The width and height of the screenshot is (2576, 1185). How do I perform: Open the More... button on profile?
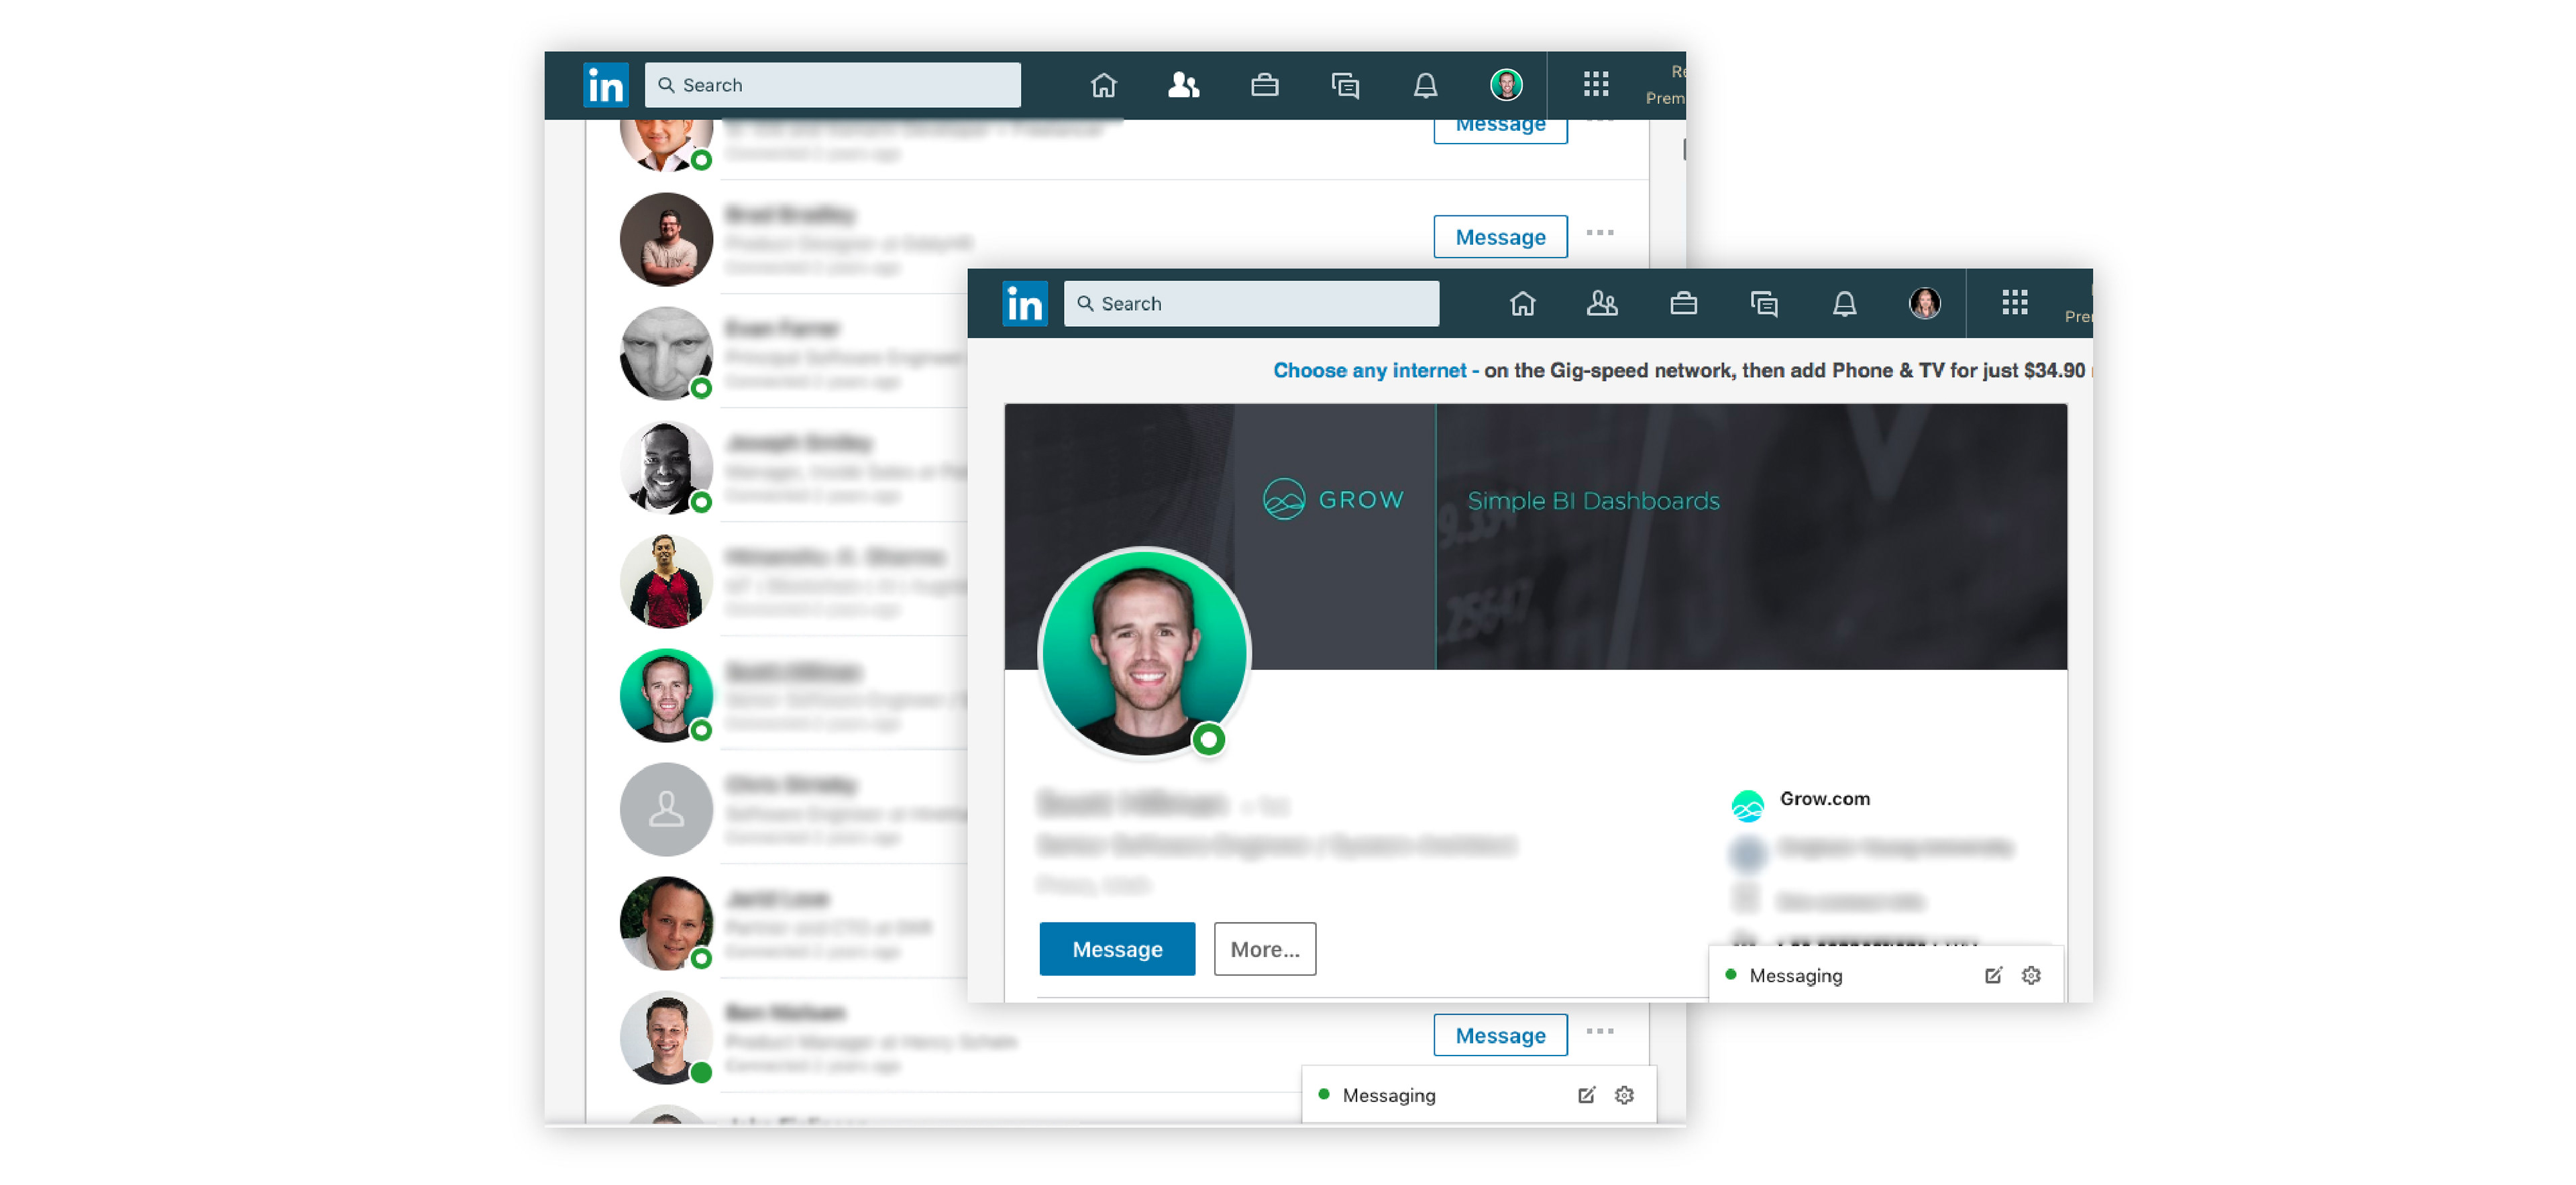tap(1264, 948)
